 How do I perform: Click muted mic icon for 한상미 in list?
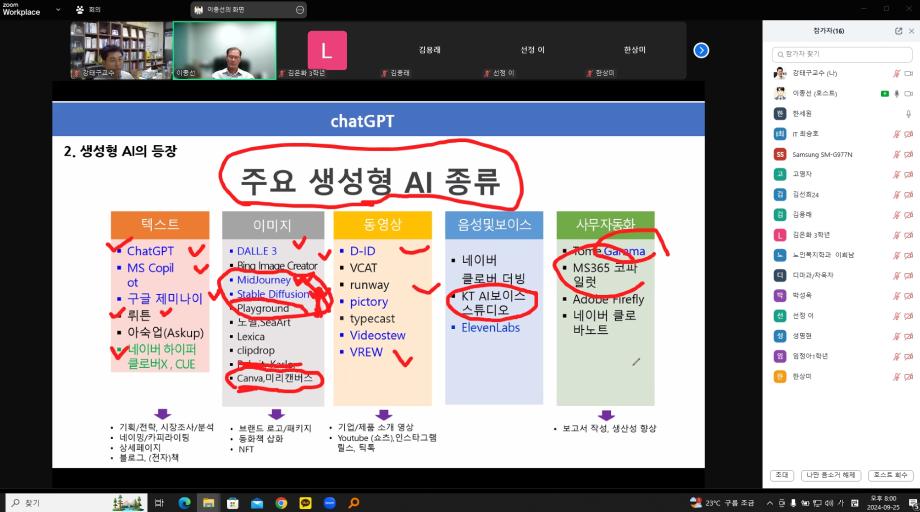click(x=897, y=377)
